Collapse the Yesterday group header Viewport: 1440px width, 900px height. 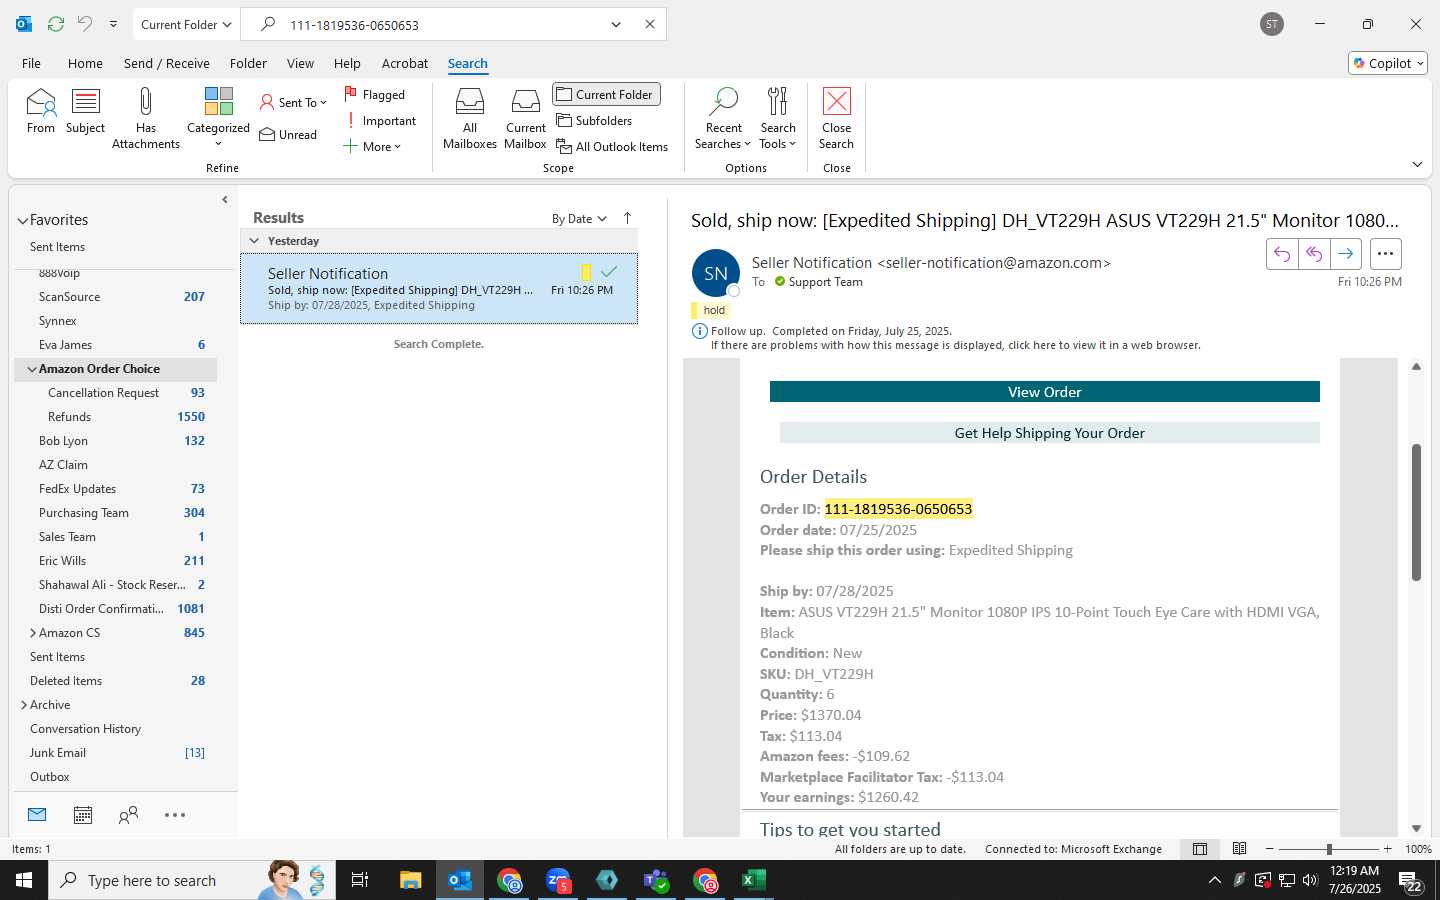[x=254, y=241]
